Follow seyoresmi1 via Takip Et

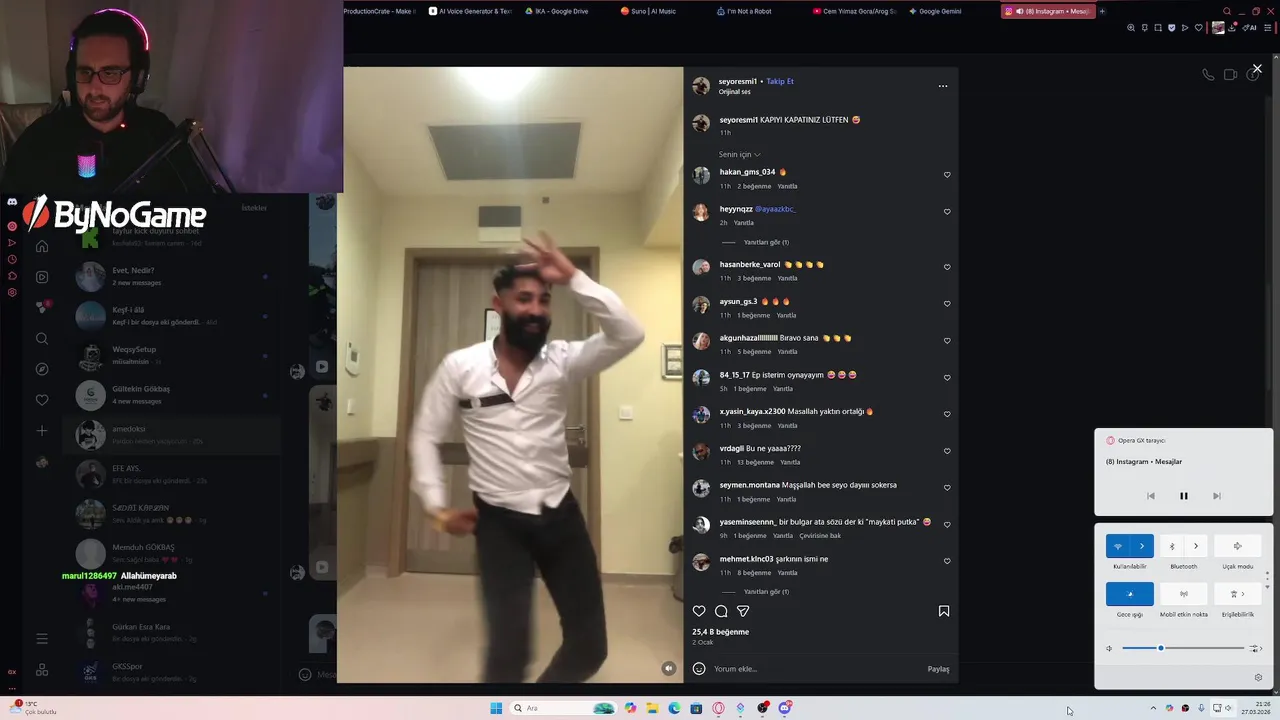click(780, 81)
